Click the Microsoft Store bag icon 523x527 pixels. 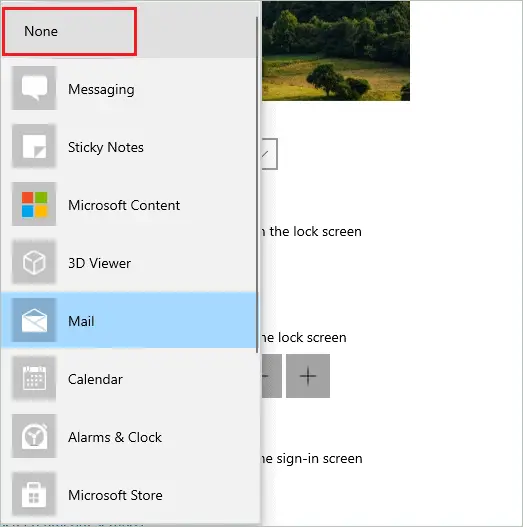(x=34, y=494)
